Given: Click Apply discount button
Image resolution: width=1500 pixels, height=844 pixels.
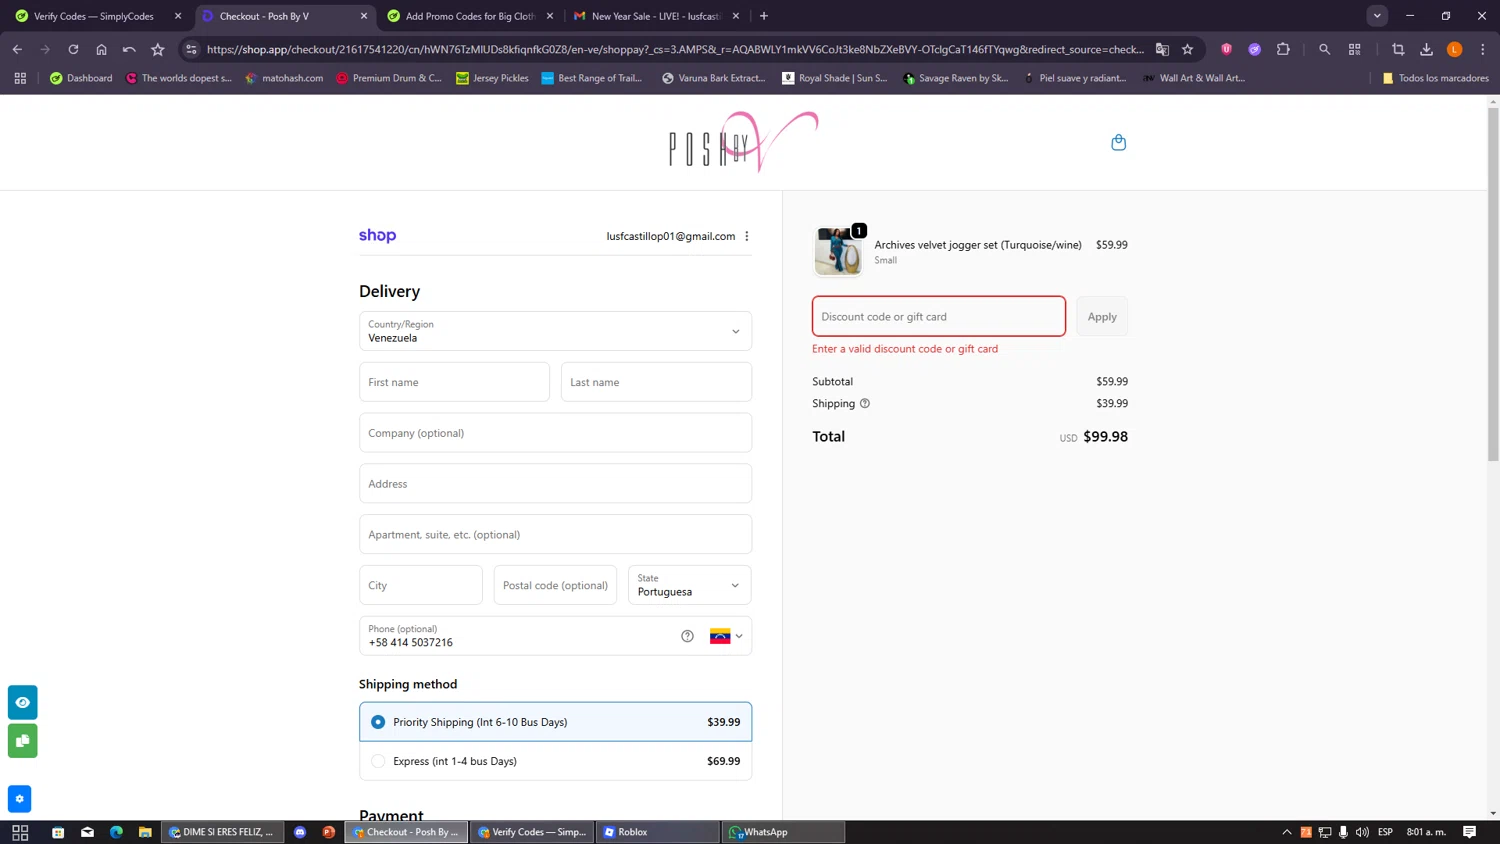Looking at the screenshot, I should [1102, 316].
